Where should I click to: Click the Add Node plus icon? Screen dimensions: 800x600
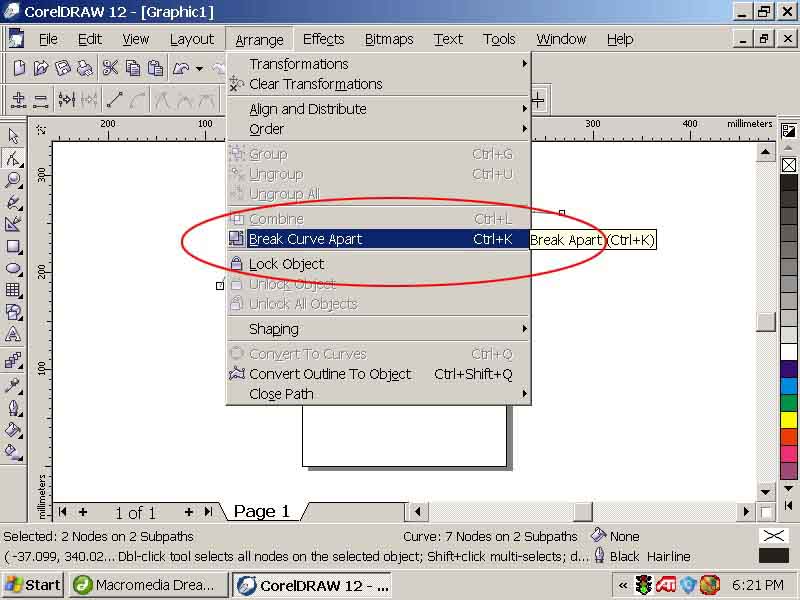(x=19, y=99)
